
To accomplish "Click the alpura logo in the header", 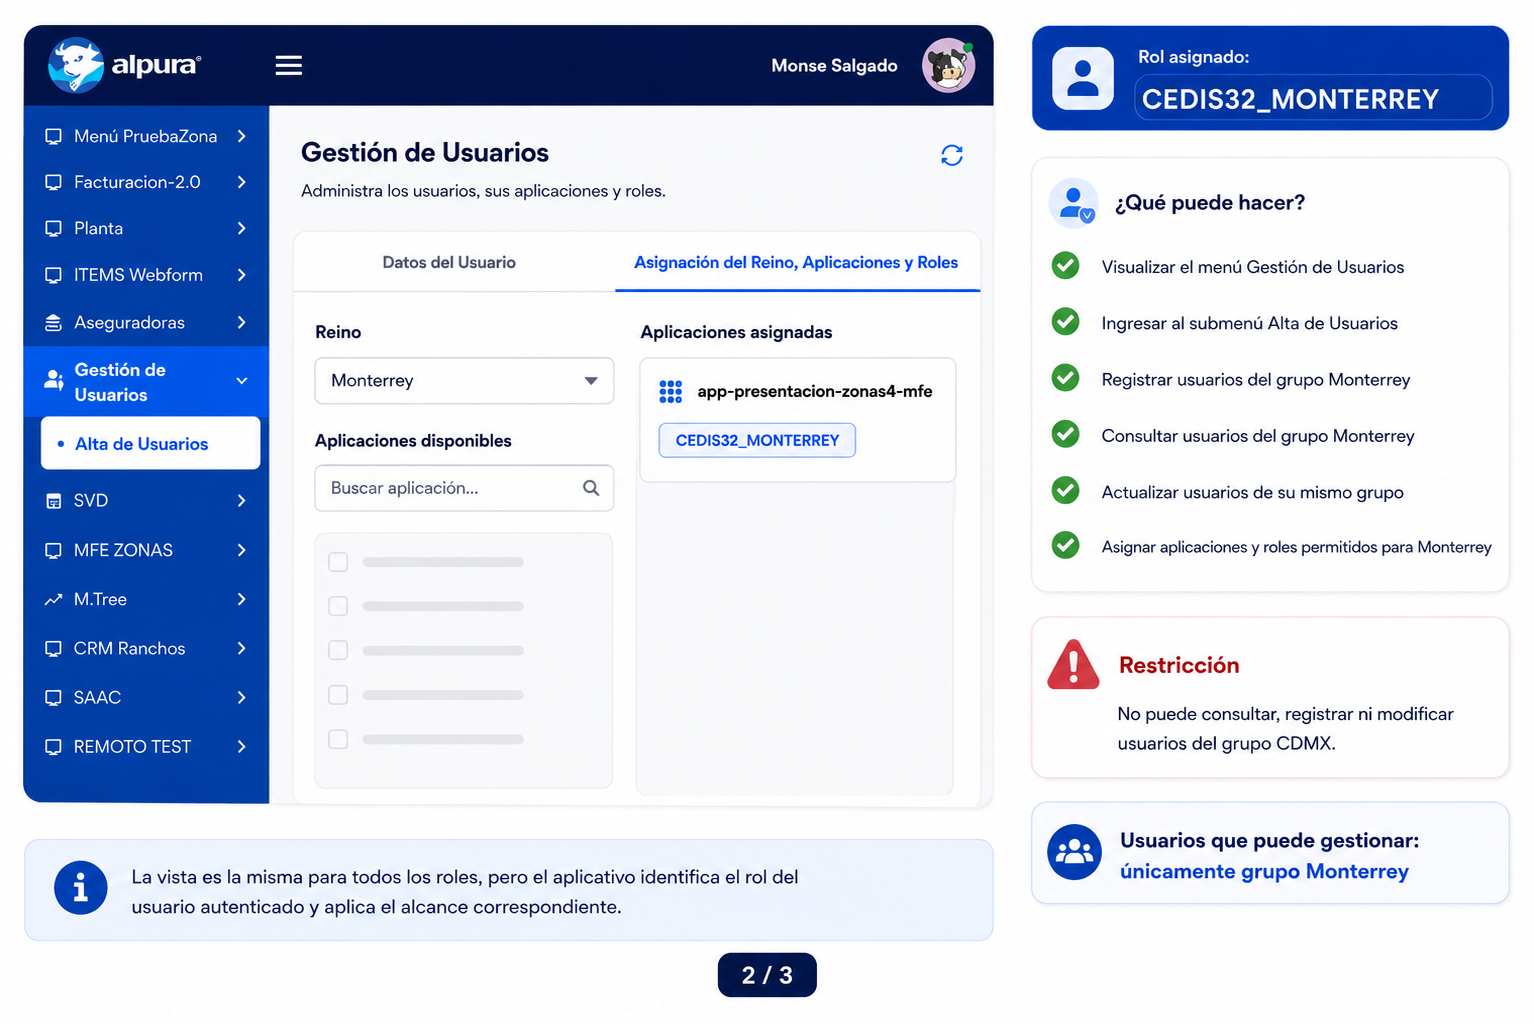I will [x=125, y=65].
